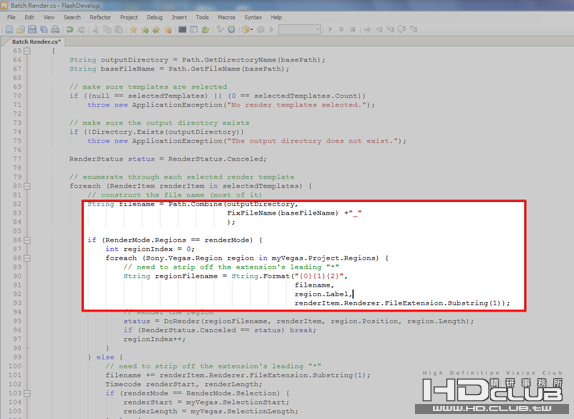Collapse the foreach fold at line 88
574x419 pixels.
[x=27, y=258]
